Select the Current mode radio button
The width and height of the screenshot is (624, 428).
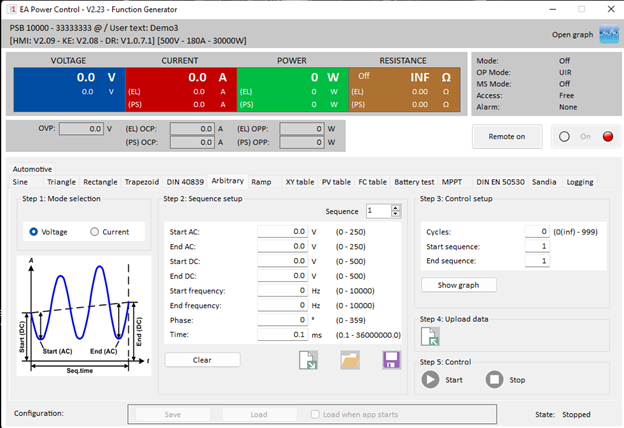click(95, 231)
